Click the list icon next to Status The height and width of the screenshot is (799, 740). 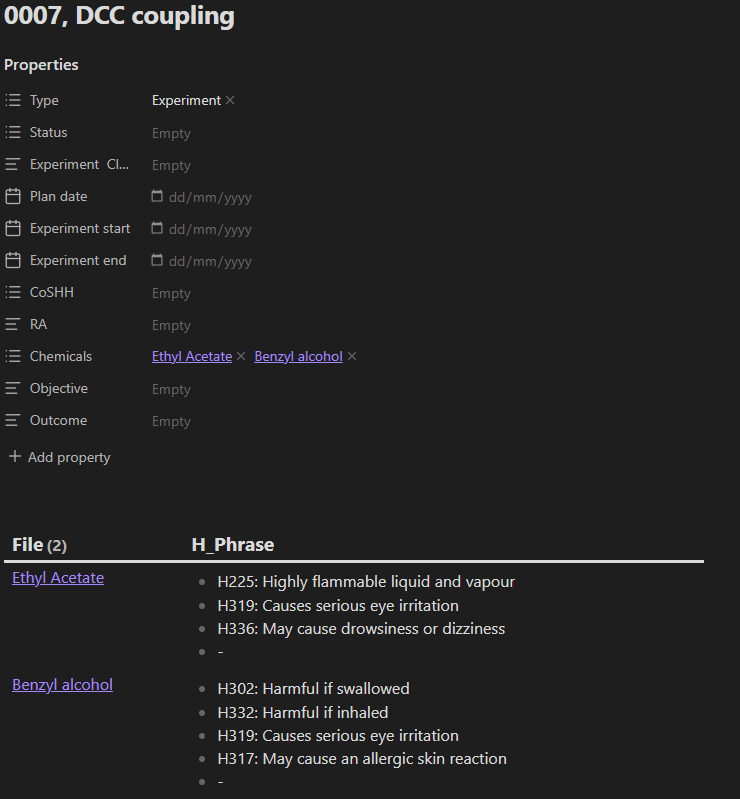click(13, 133)
